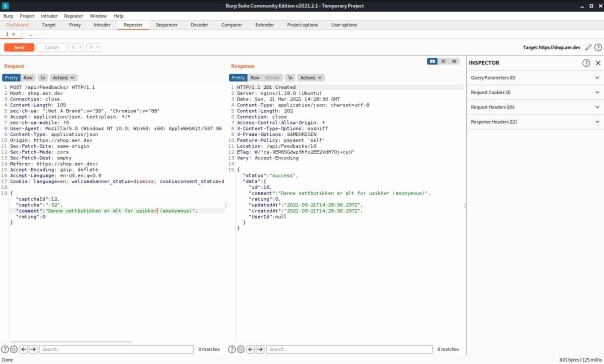
Task: Open Inspector help icon
Action: point(586,63)
